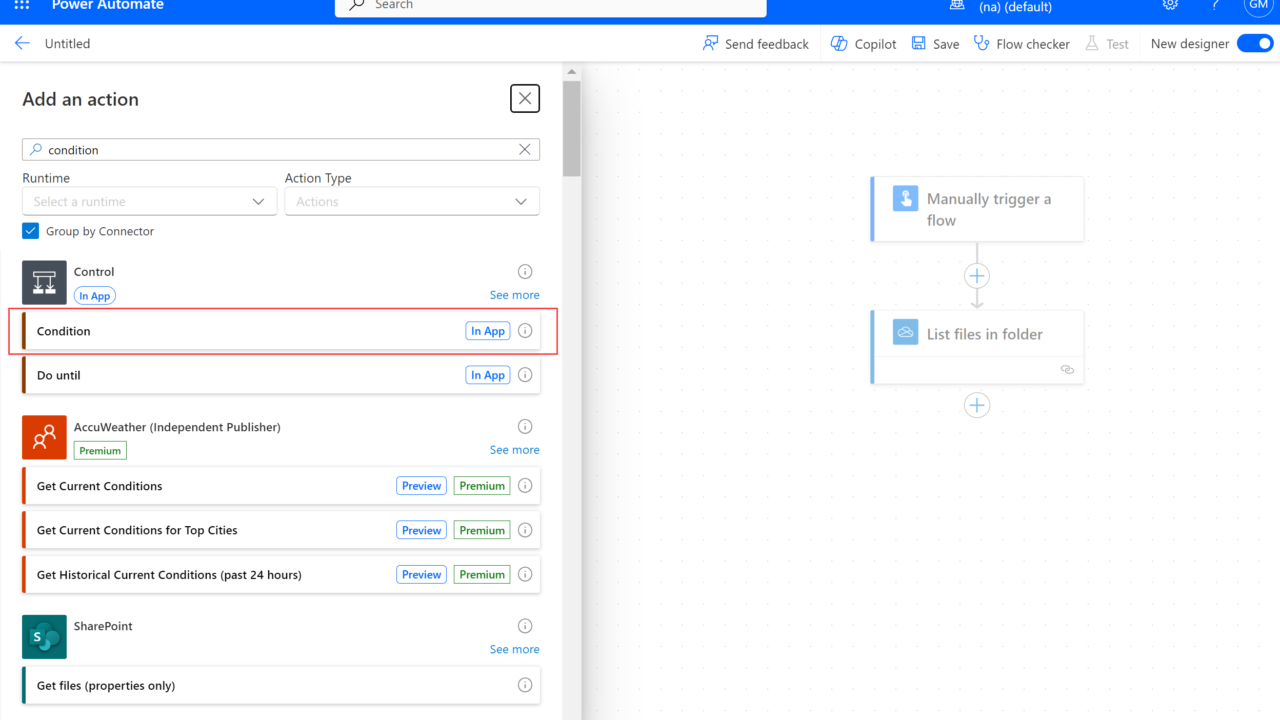Click the Manually trigger a flow icon
Screen dimensions: 1280x720
pos(905,198)
